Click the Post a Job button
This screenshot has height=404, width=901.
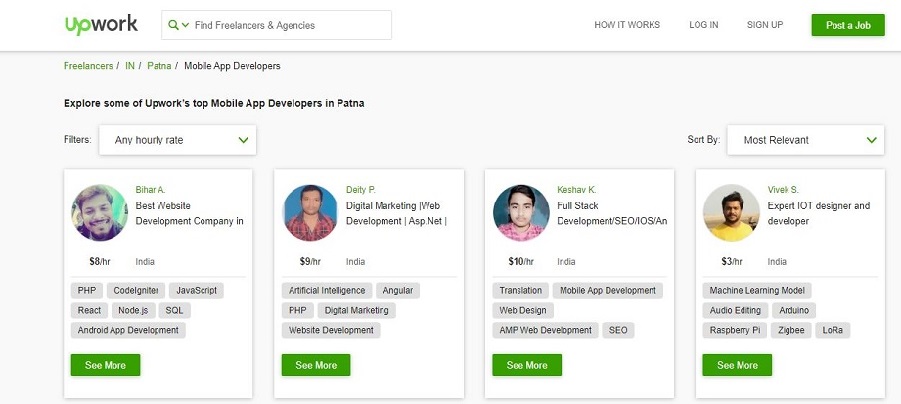pos(848,25)
